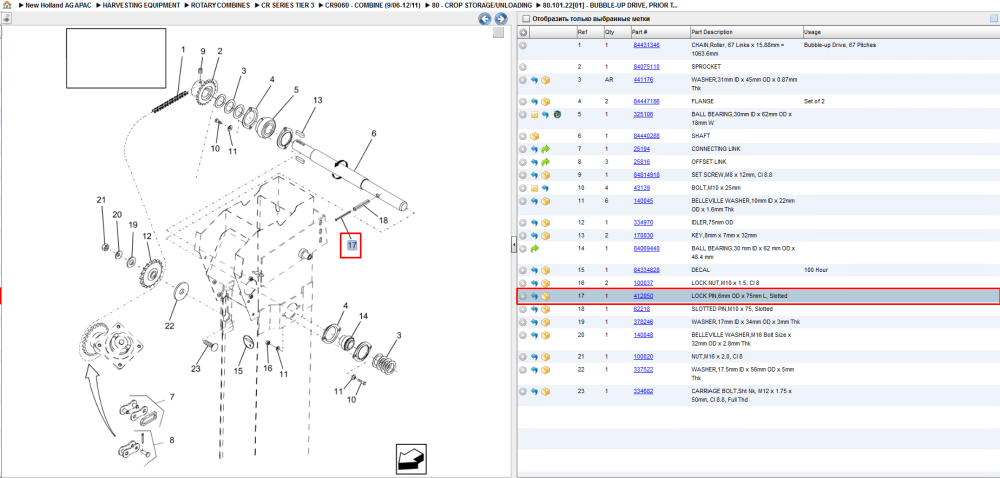Select callout 14 in the diagram
The image size is (1000, 478).
tap(363, 316)
